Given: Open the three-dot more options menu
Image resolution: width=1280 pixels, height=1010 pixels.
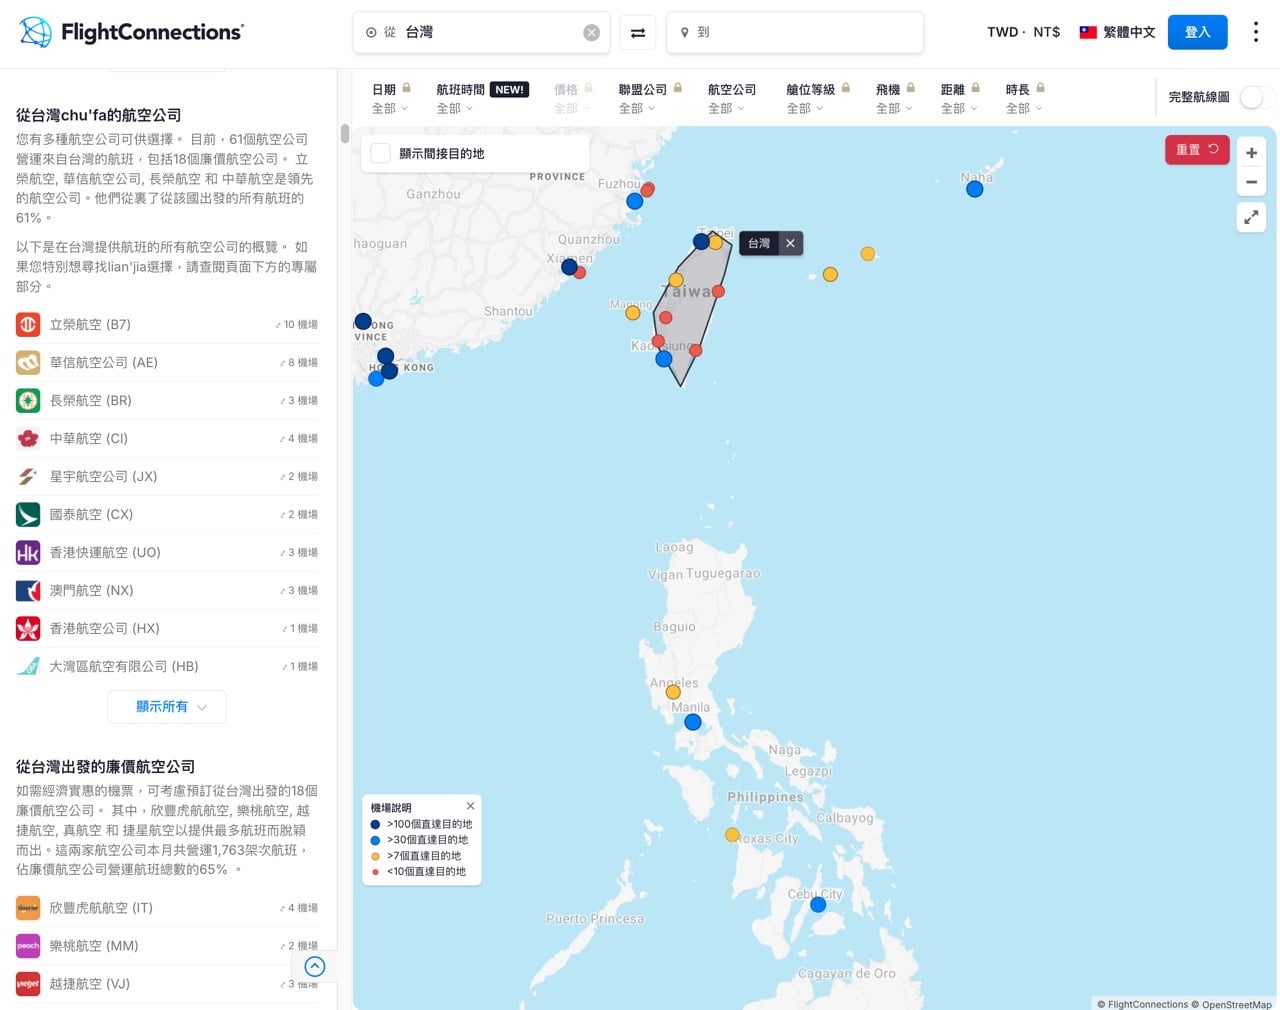Looking at the screenshot, I should coord(1256,32).
